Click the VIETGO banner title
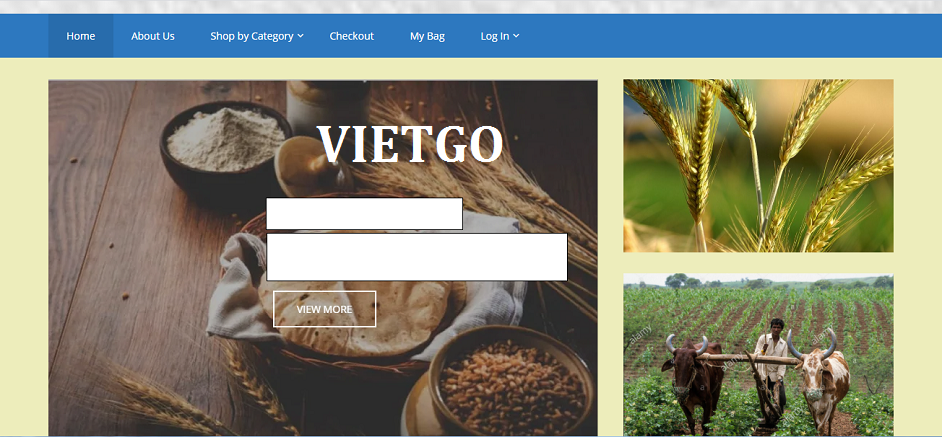The image size is (942, 437). click(x=410, y=144)
